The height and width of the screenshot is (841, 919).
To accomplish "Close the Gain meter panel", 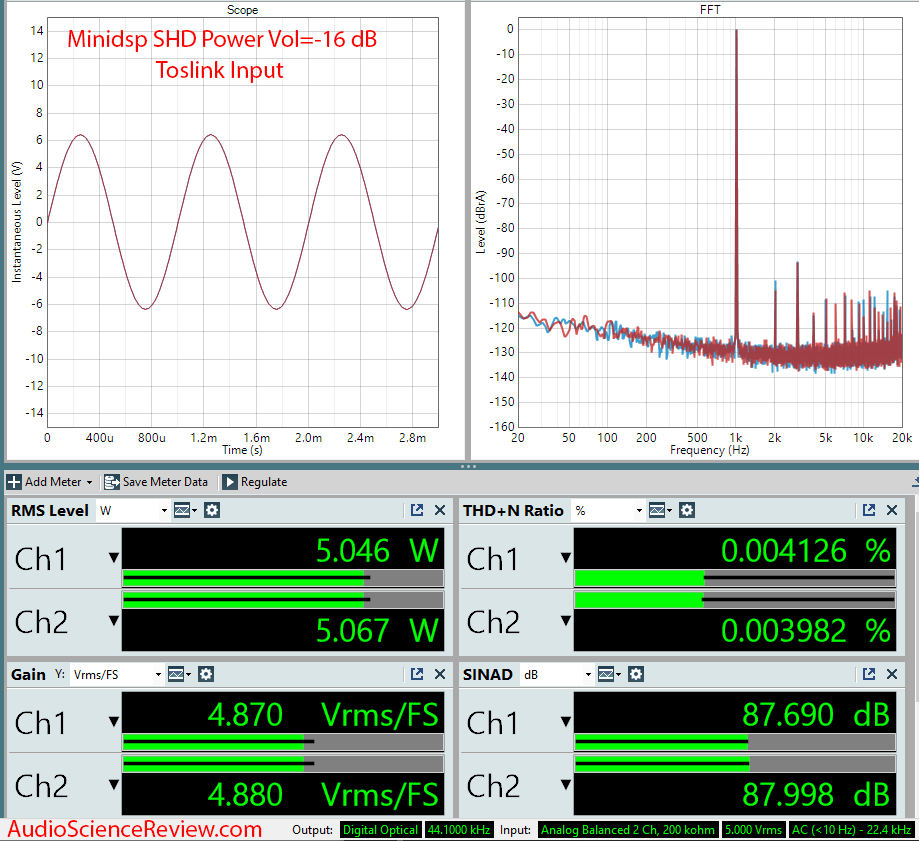I will 440,675.
